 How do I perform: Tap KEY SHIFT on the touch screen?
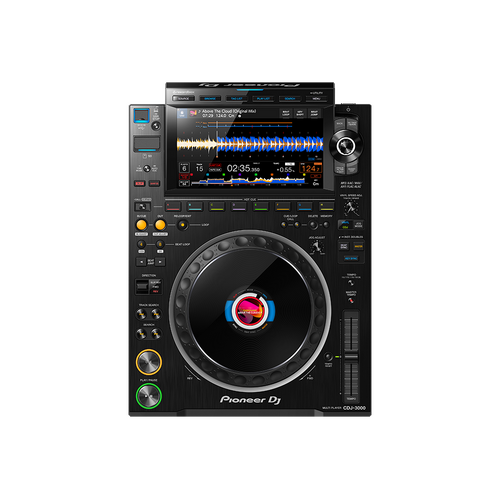click(300, 113)
